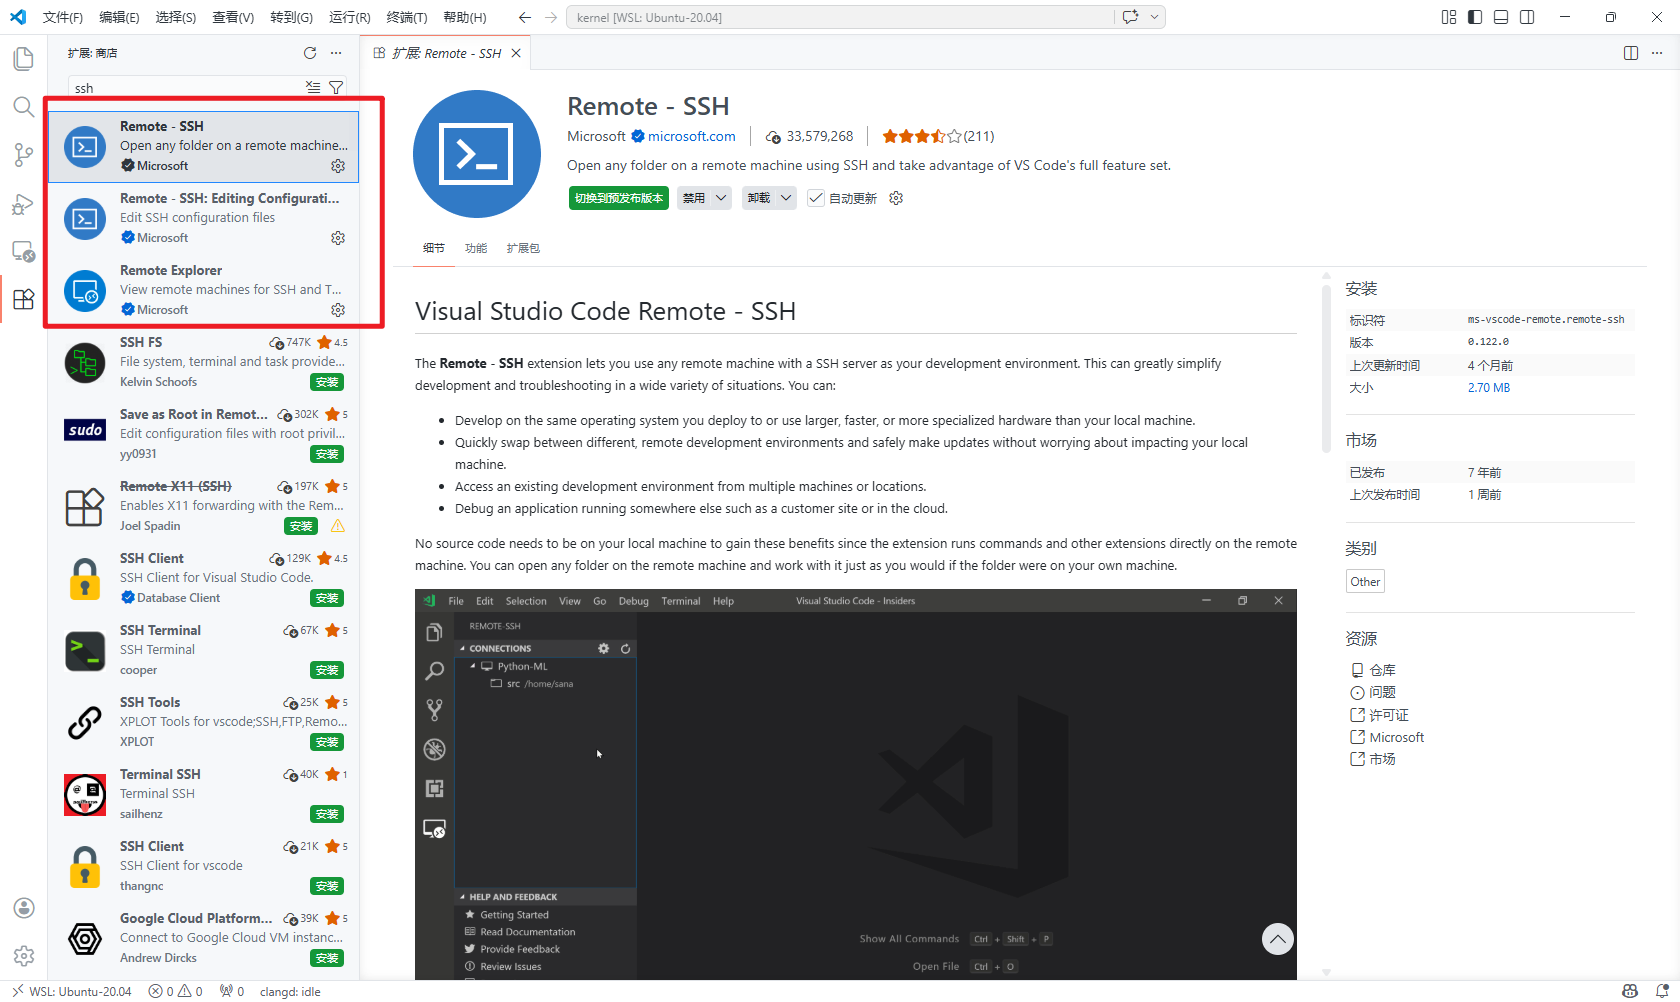Open the microsoft.com publisher link
Screen dimensions: 1680x1002
(692, 136)
